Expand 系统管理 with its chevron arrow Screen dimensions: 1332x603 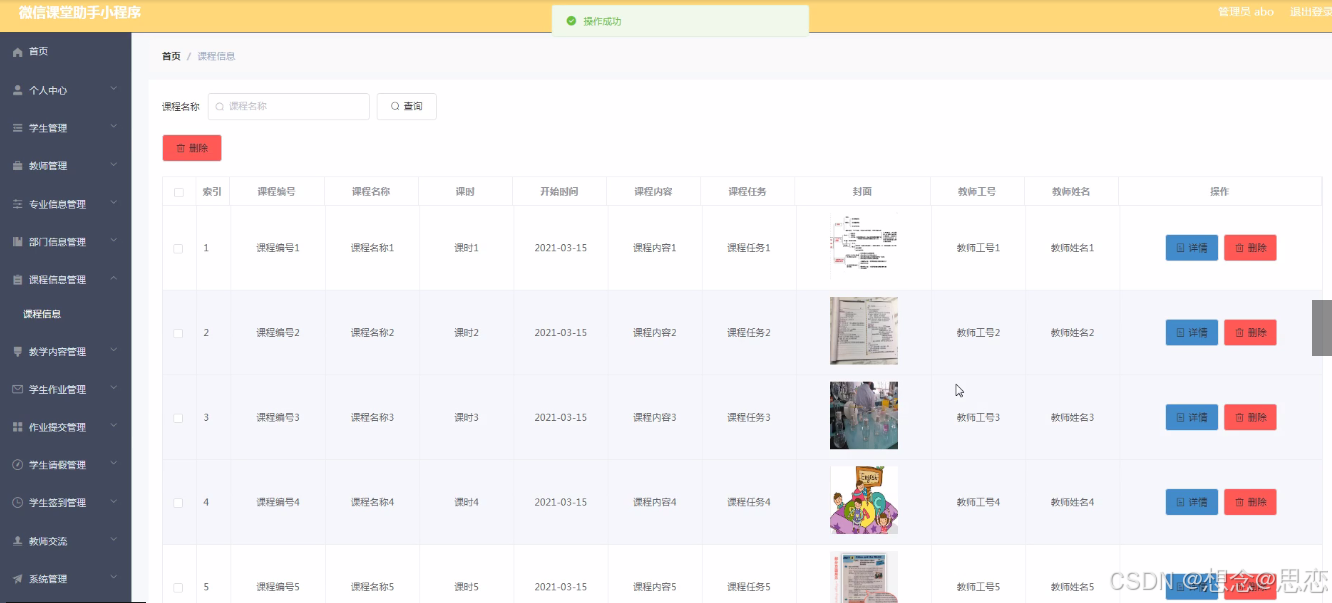(114, 578)
